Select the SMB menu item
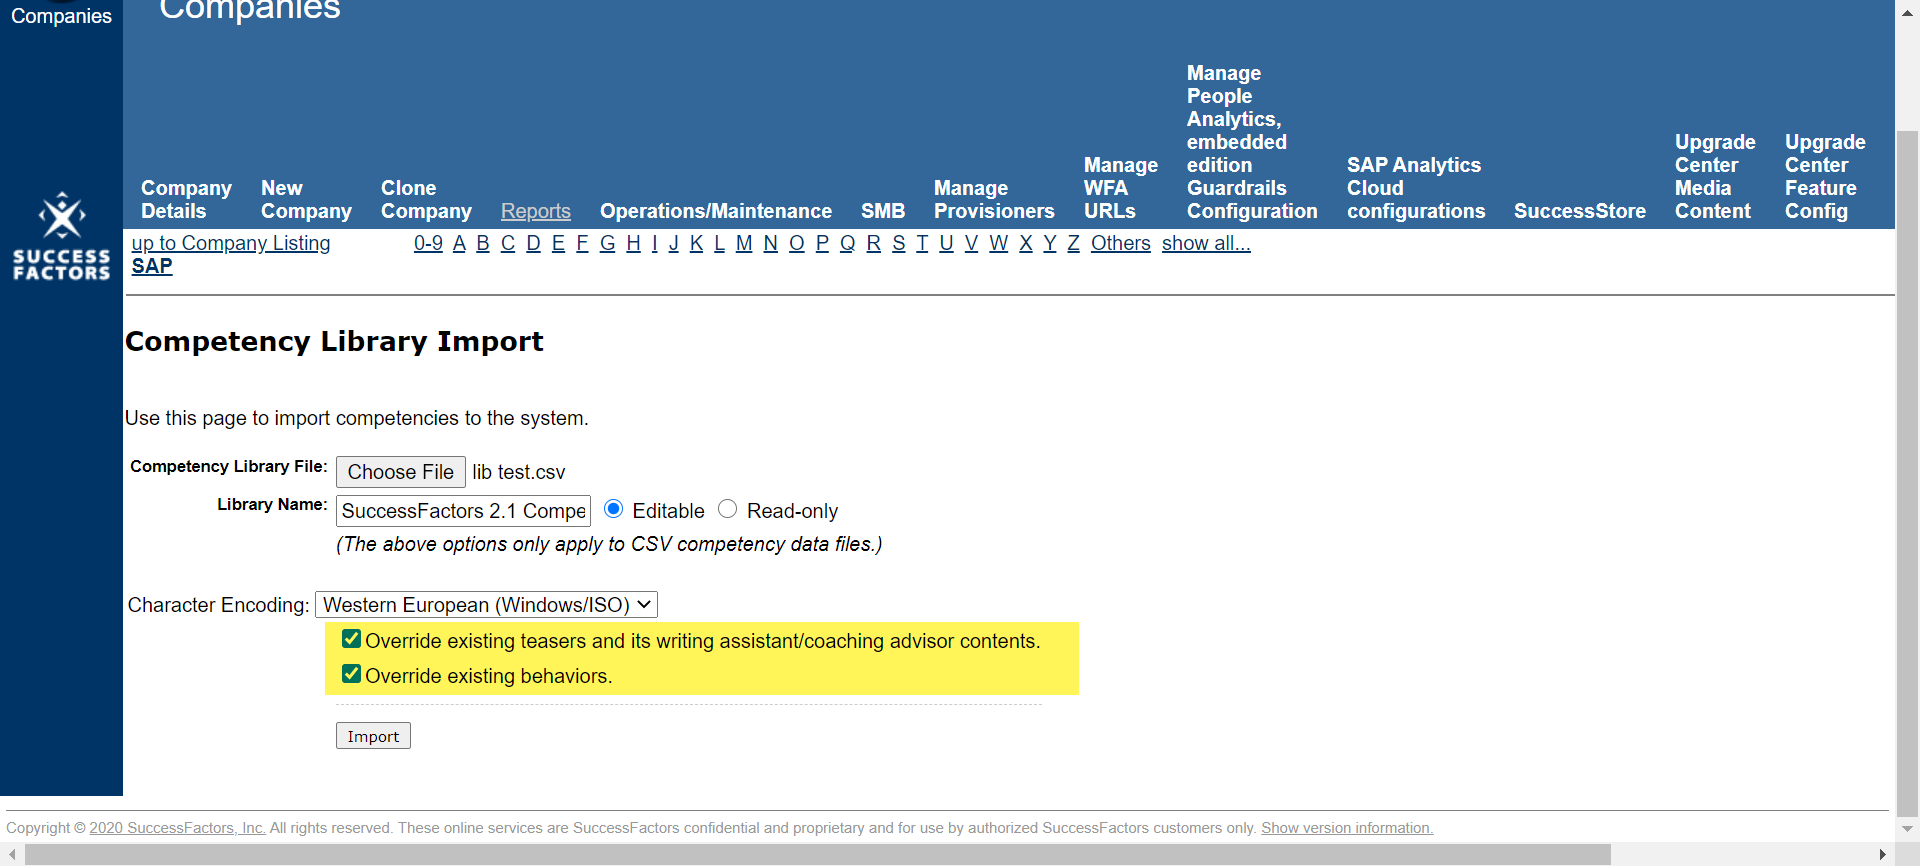Image resolution: width=1920 pixels, height=866 pixels. click(883, 211)
